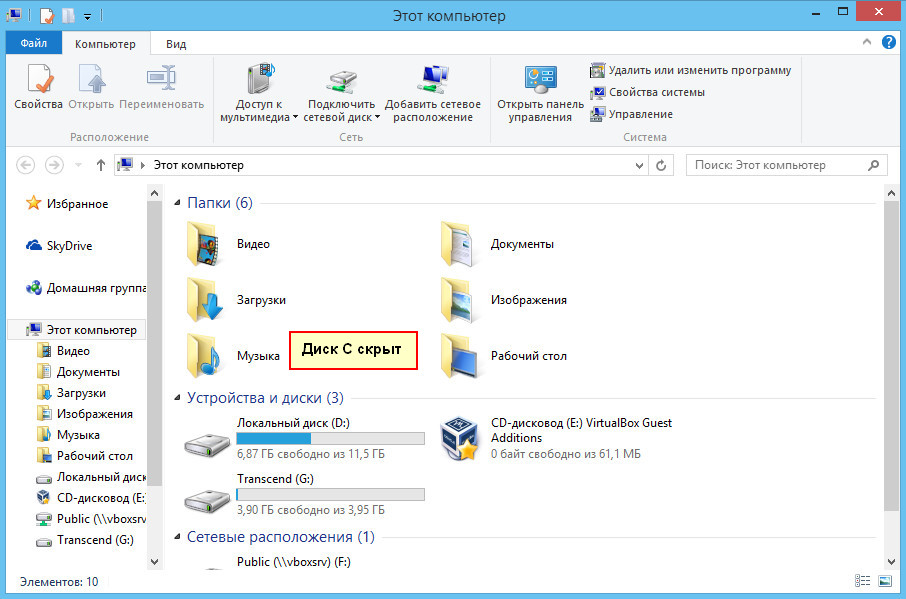Click the Refresh button
This screenshot has width=906, height=599.
coord(661,166)
